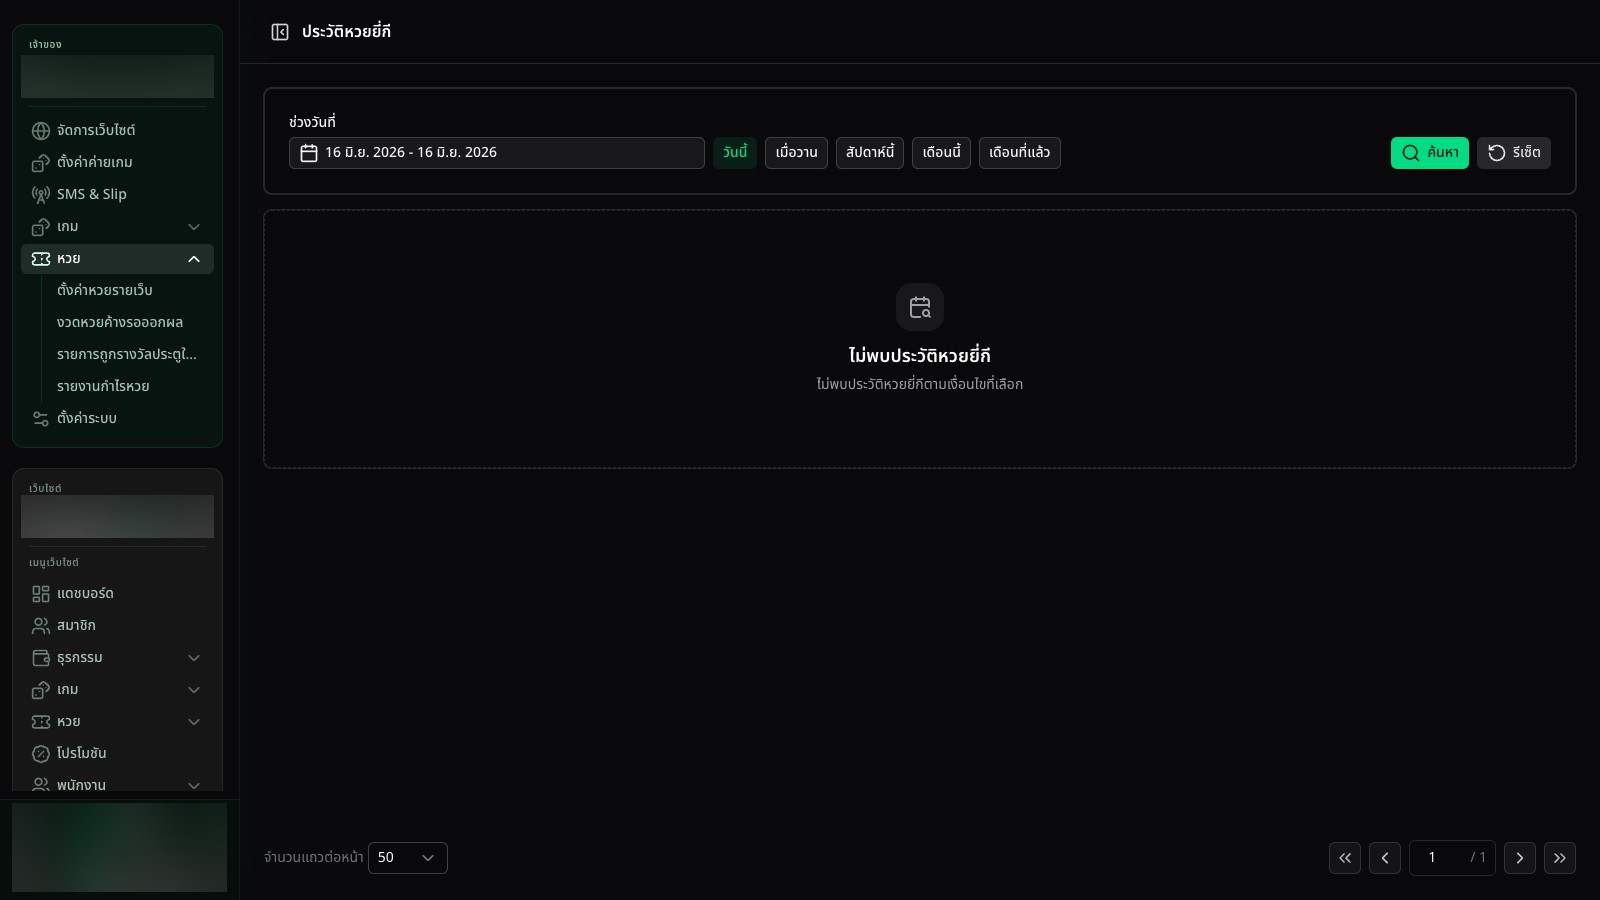Viewport: 1600px width, 900px height.
Task: Go to the first page with double-left arrow
Action: 1345,858
